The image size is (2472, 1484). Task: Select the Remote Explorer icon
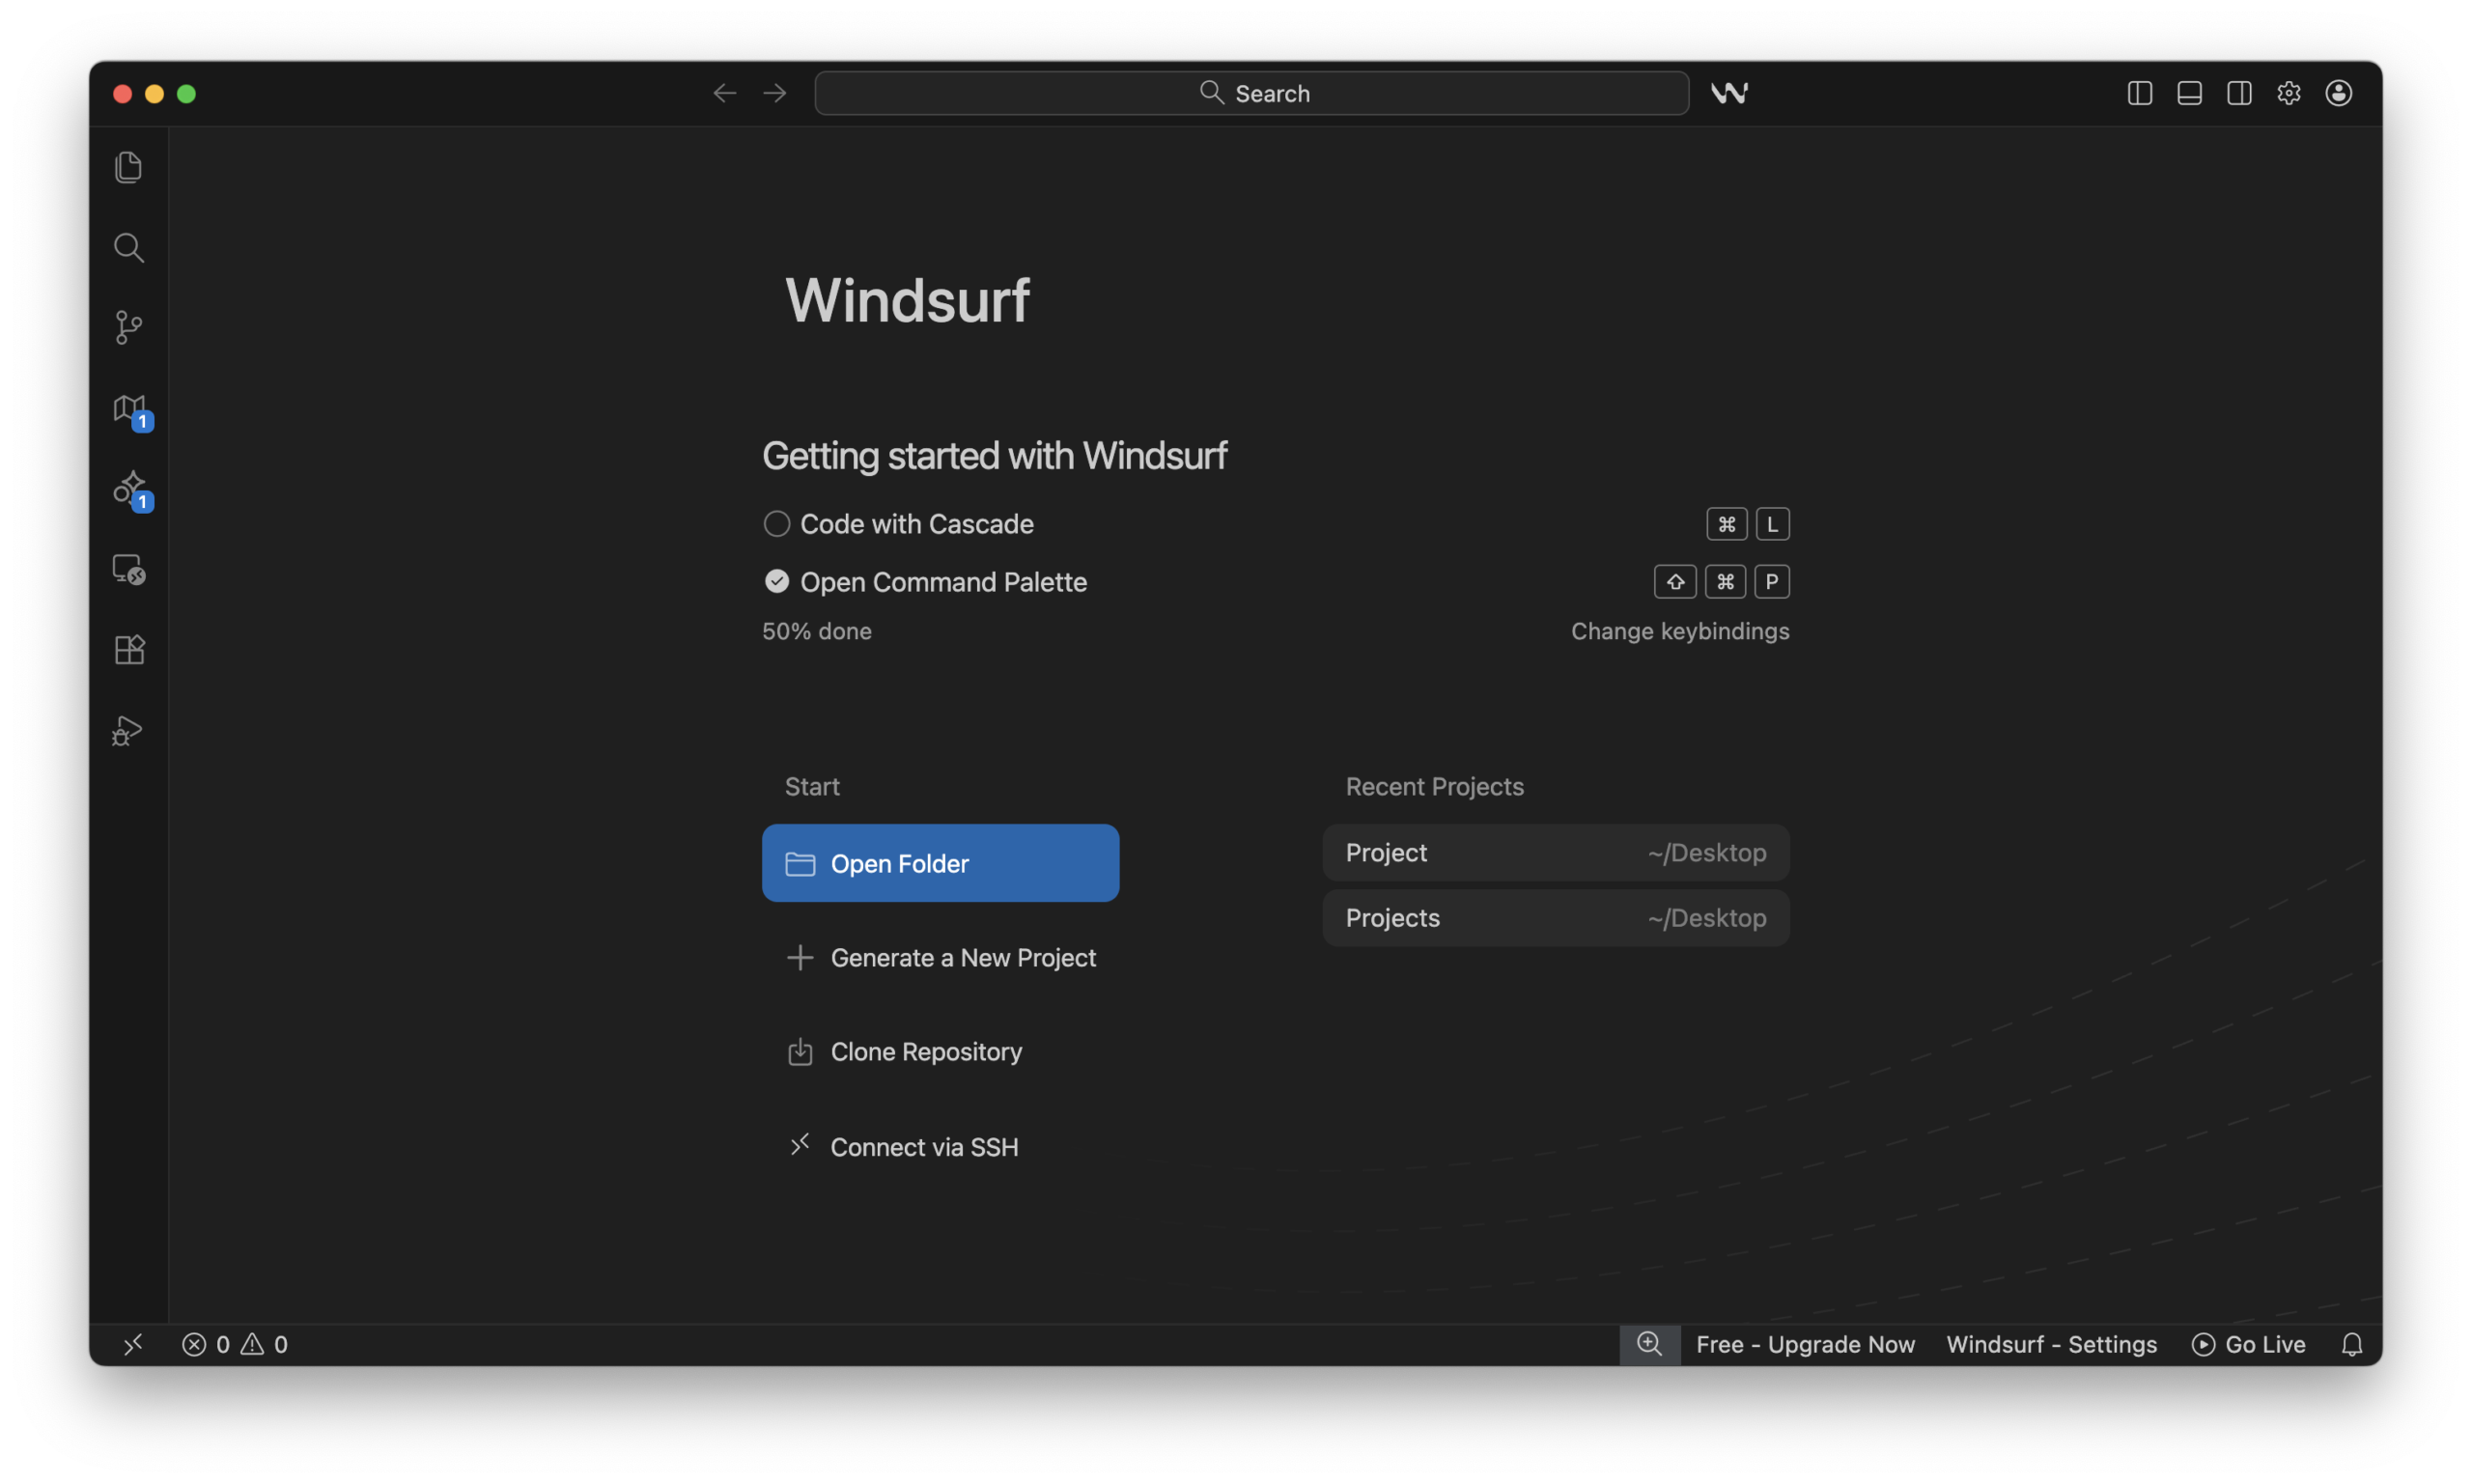pyautogui.click(x=128, y=568)
